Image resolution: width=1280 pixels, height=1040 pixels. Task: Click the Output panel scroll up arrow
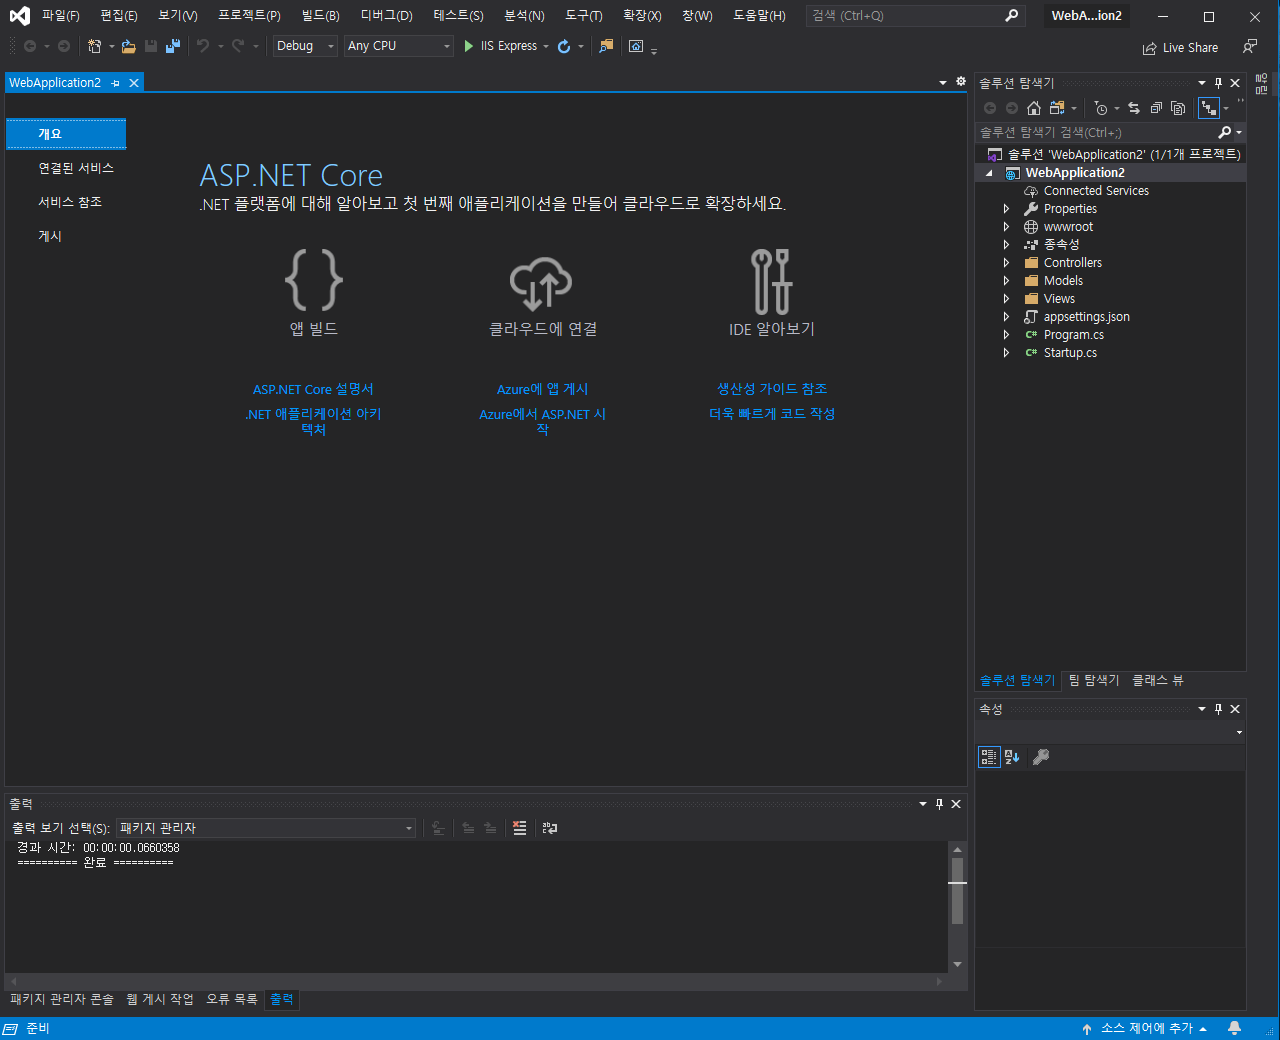(957, 850)
